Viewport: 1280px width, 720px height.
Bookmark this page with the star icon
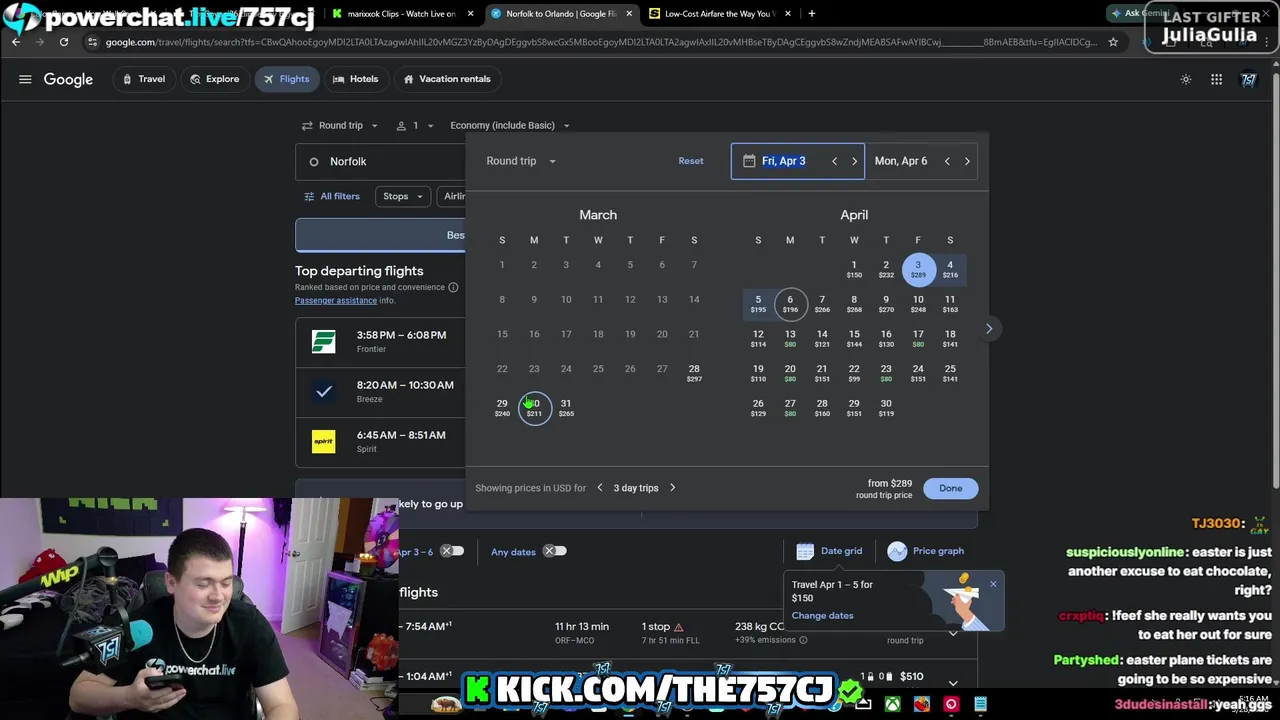(x=1113, y=42)
